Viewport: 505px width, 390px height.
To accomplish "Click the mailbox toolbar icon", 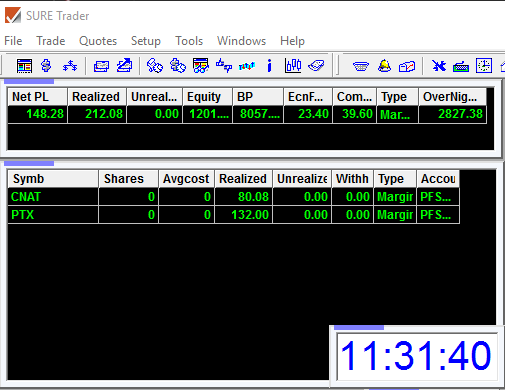I will tap(407, 66).
